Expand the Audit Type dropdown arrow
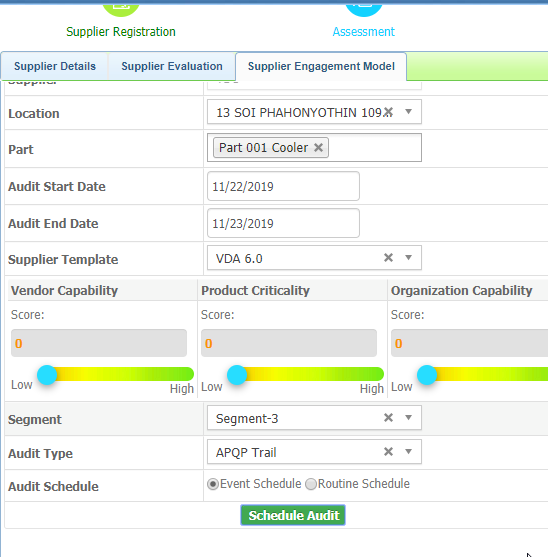Screen dimensions: 548x557 (408, 451)
